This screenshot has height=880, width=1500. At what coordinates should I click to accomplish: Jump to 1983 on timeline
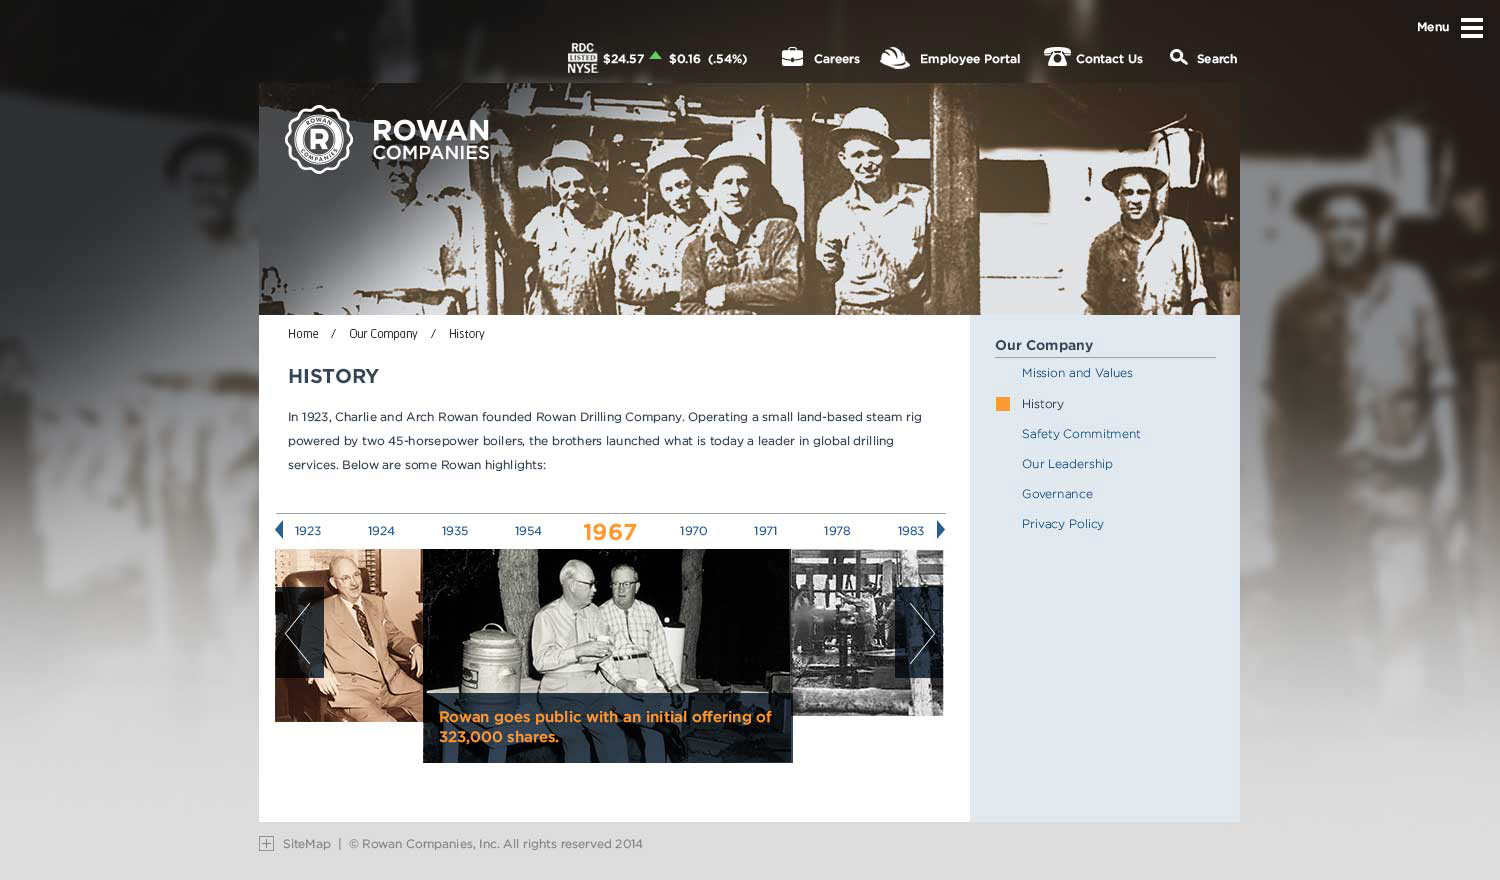[x=911, y=531]
